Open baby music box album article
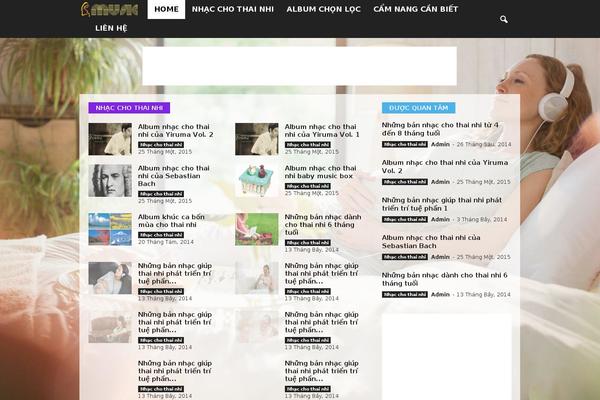This screenshot has width=600, height=400. [x=320, y=172]
